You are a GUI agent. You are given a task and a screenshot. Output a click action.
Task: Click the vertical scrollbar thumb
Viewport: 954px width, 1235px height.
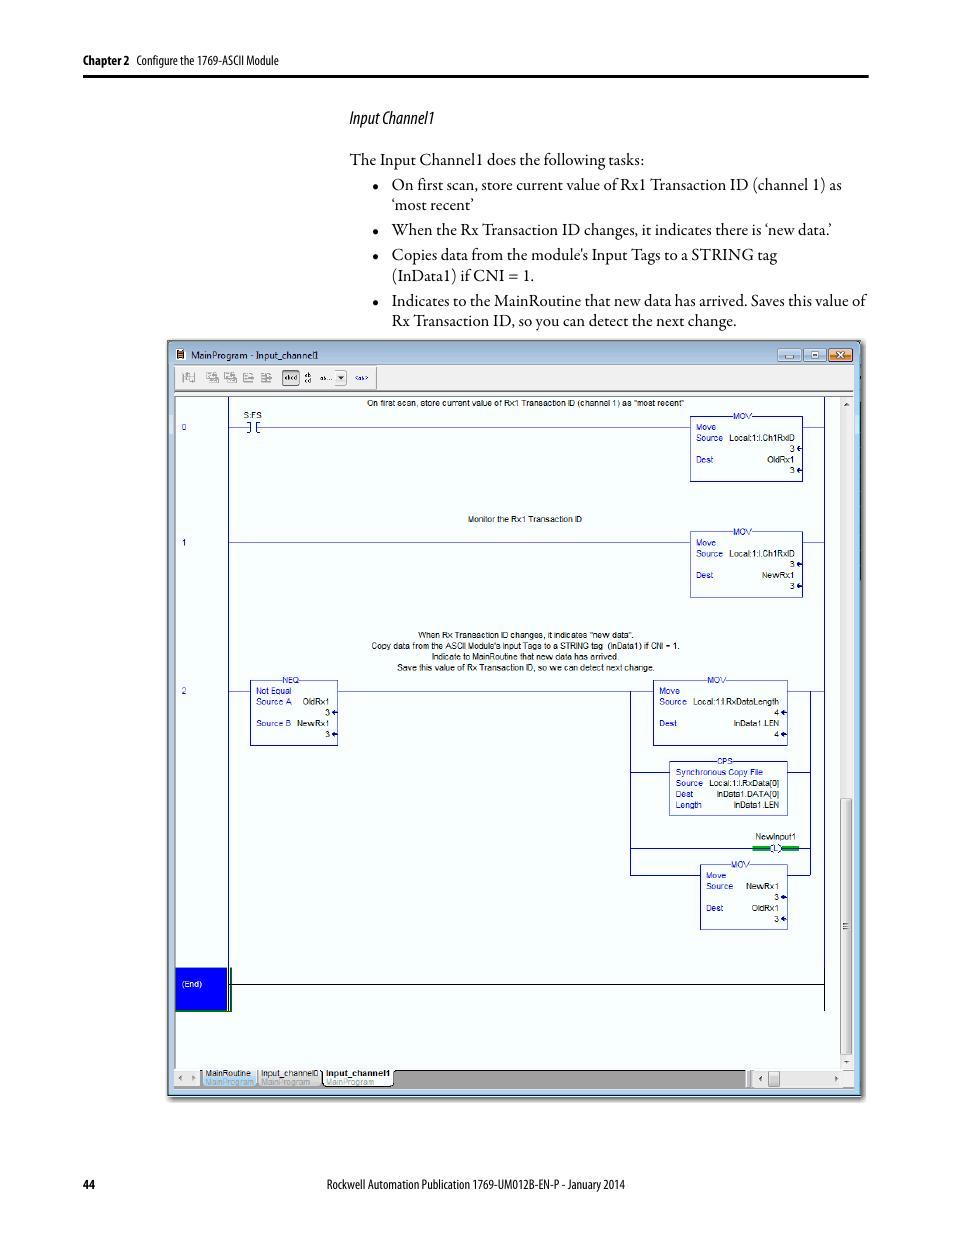(x=846, y=924)
